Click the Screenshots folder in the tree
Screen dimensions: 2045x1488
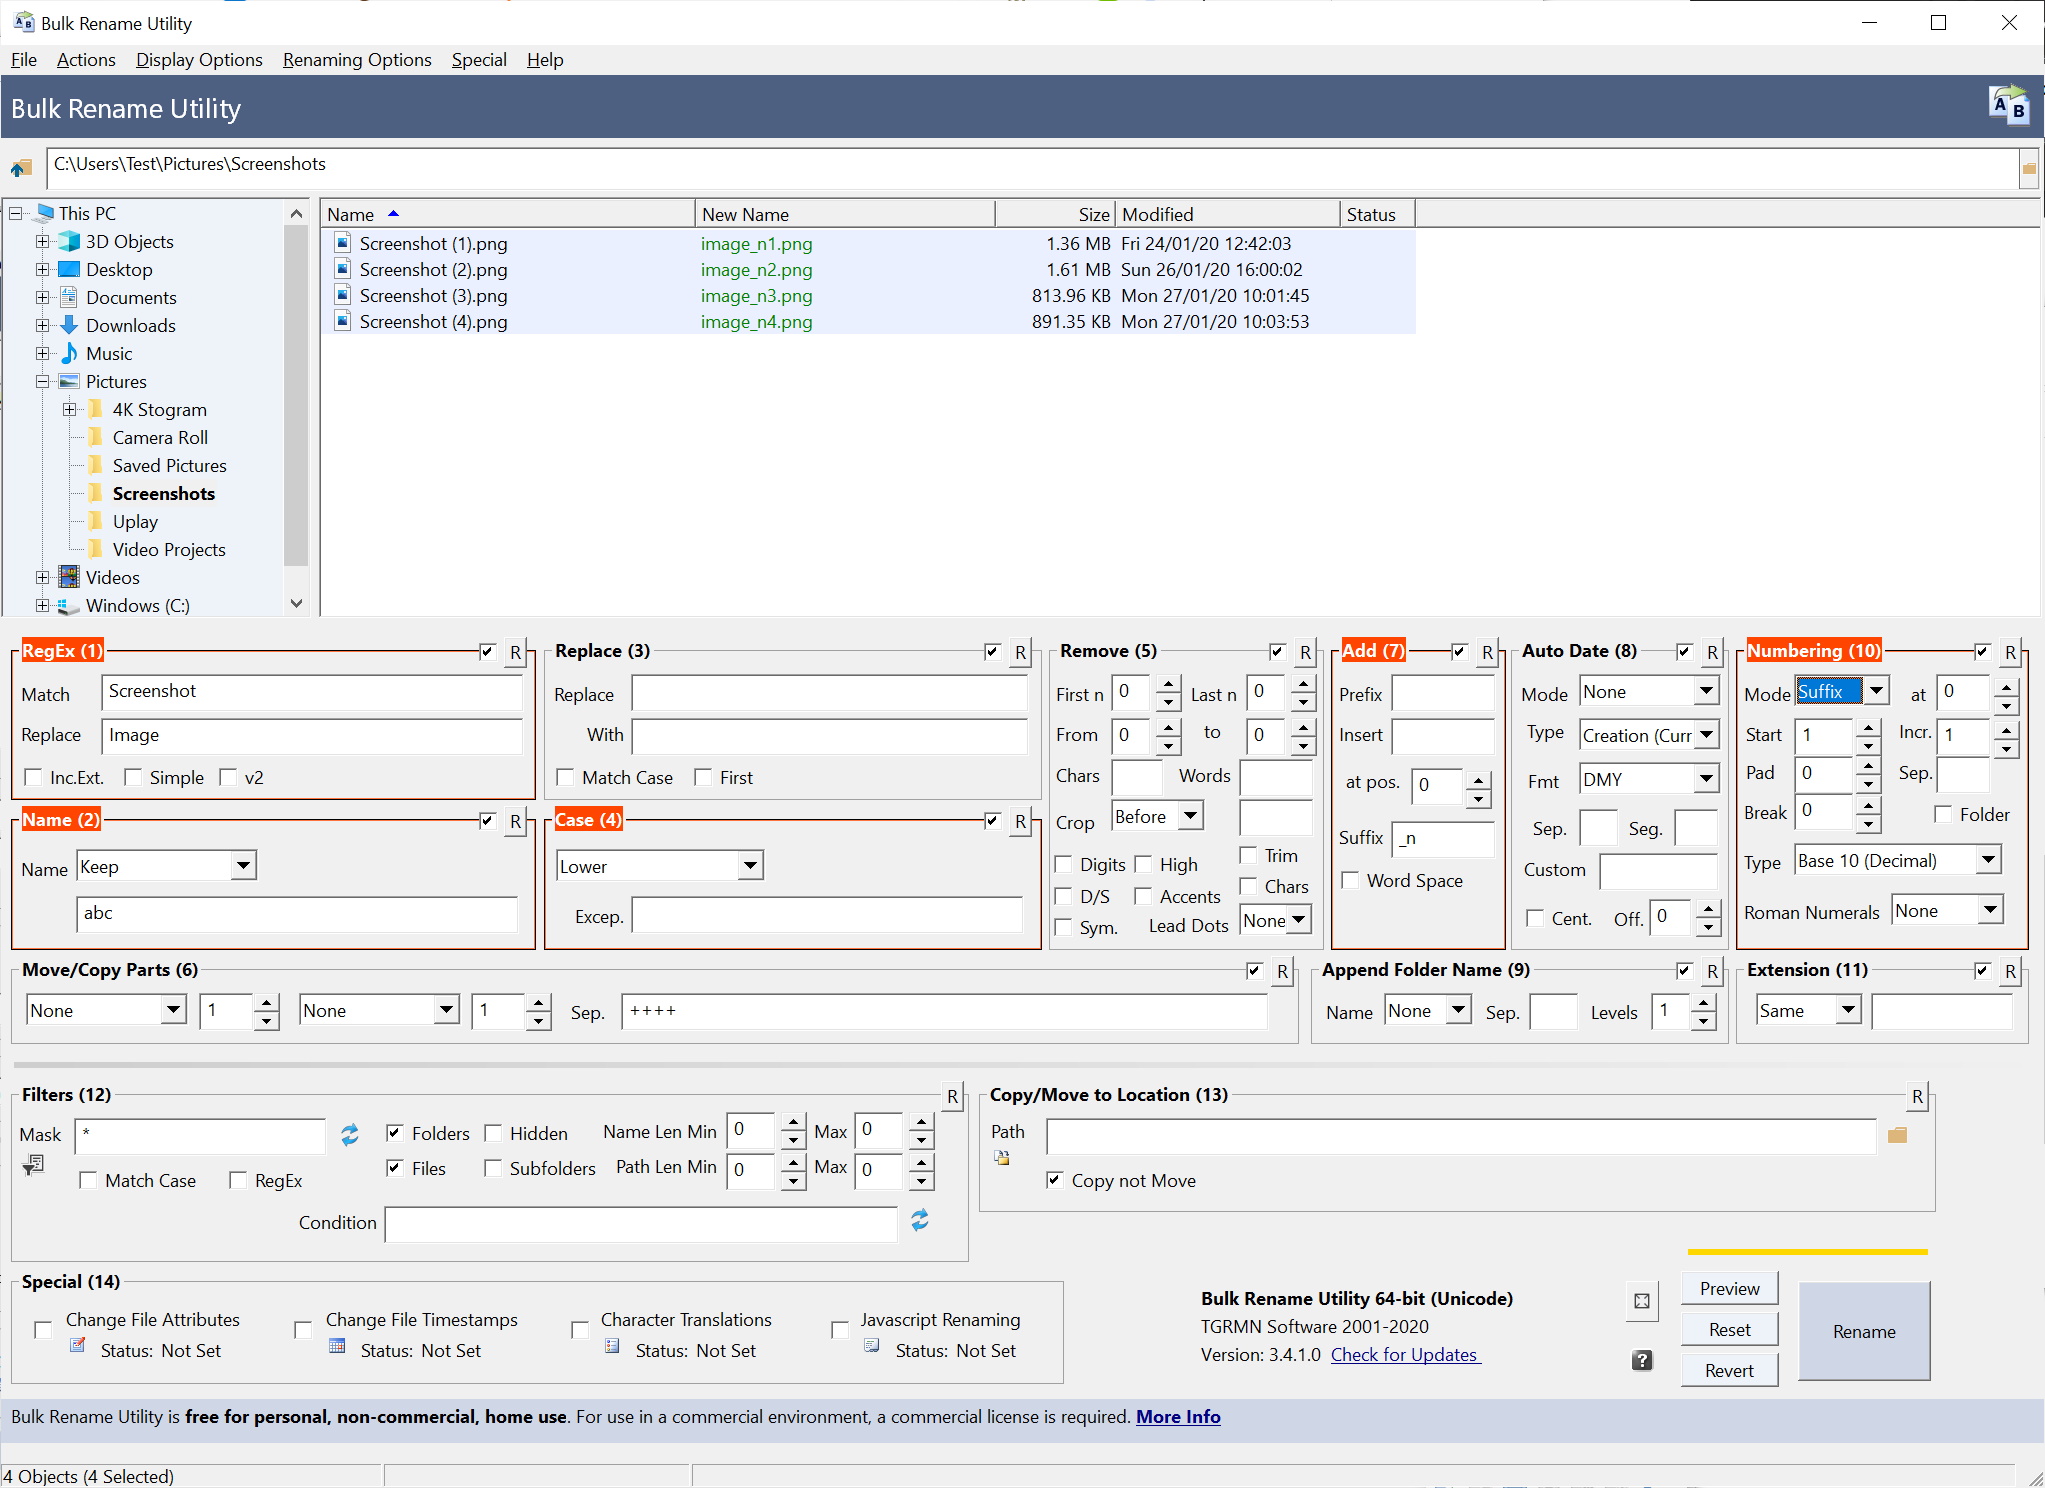(x=164, y=492)
